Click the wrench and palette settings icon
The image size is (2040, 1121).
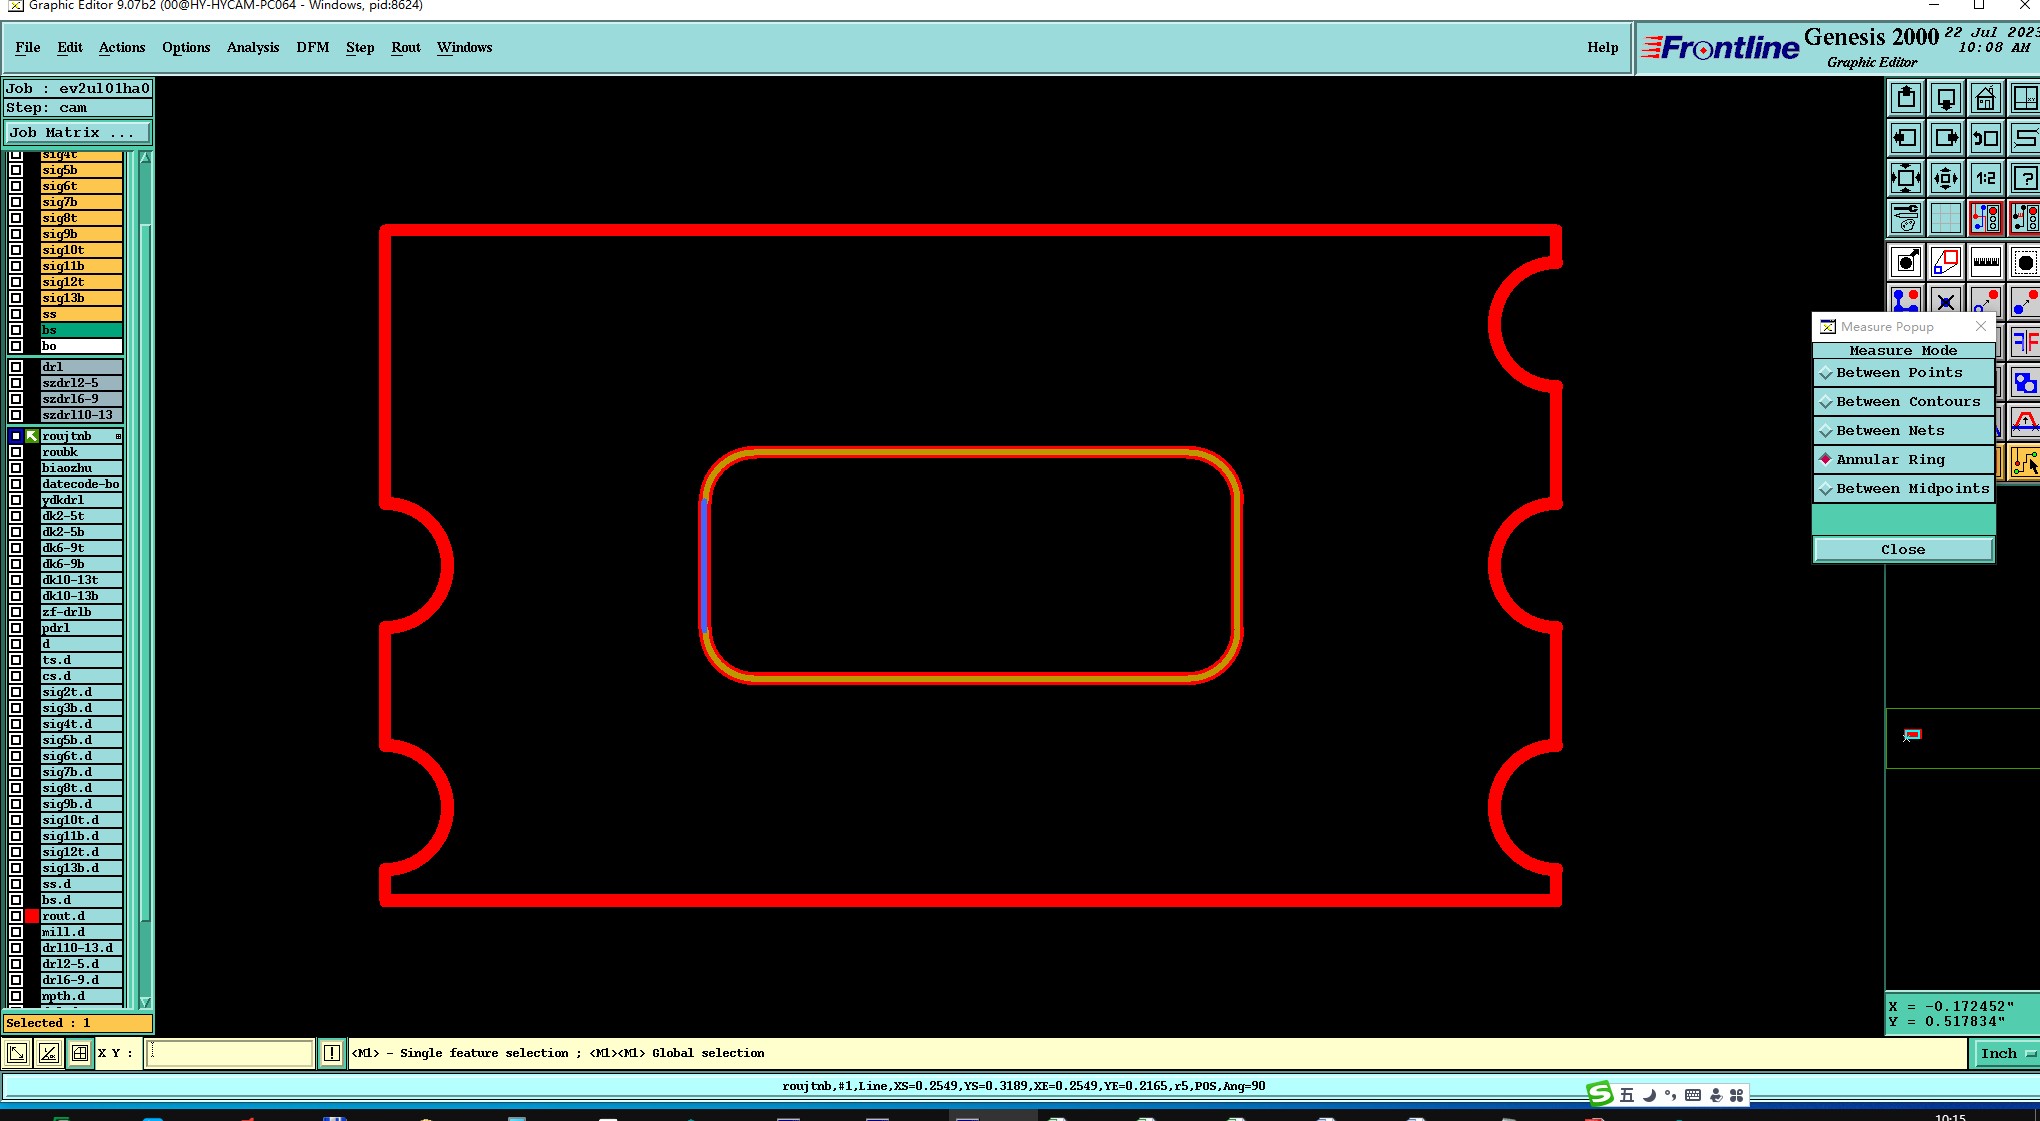pyautogui.click(x=1905, y=217)
